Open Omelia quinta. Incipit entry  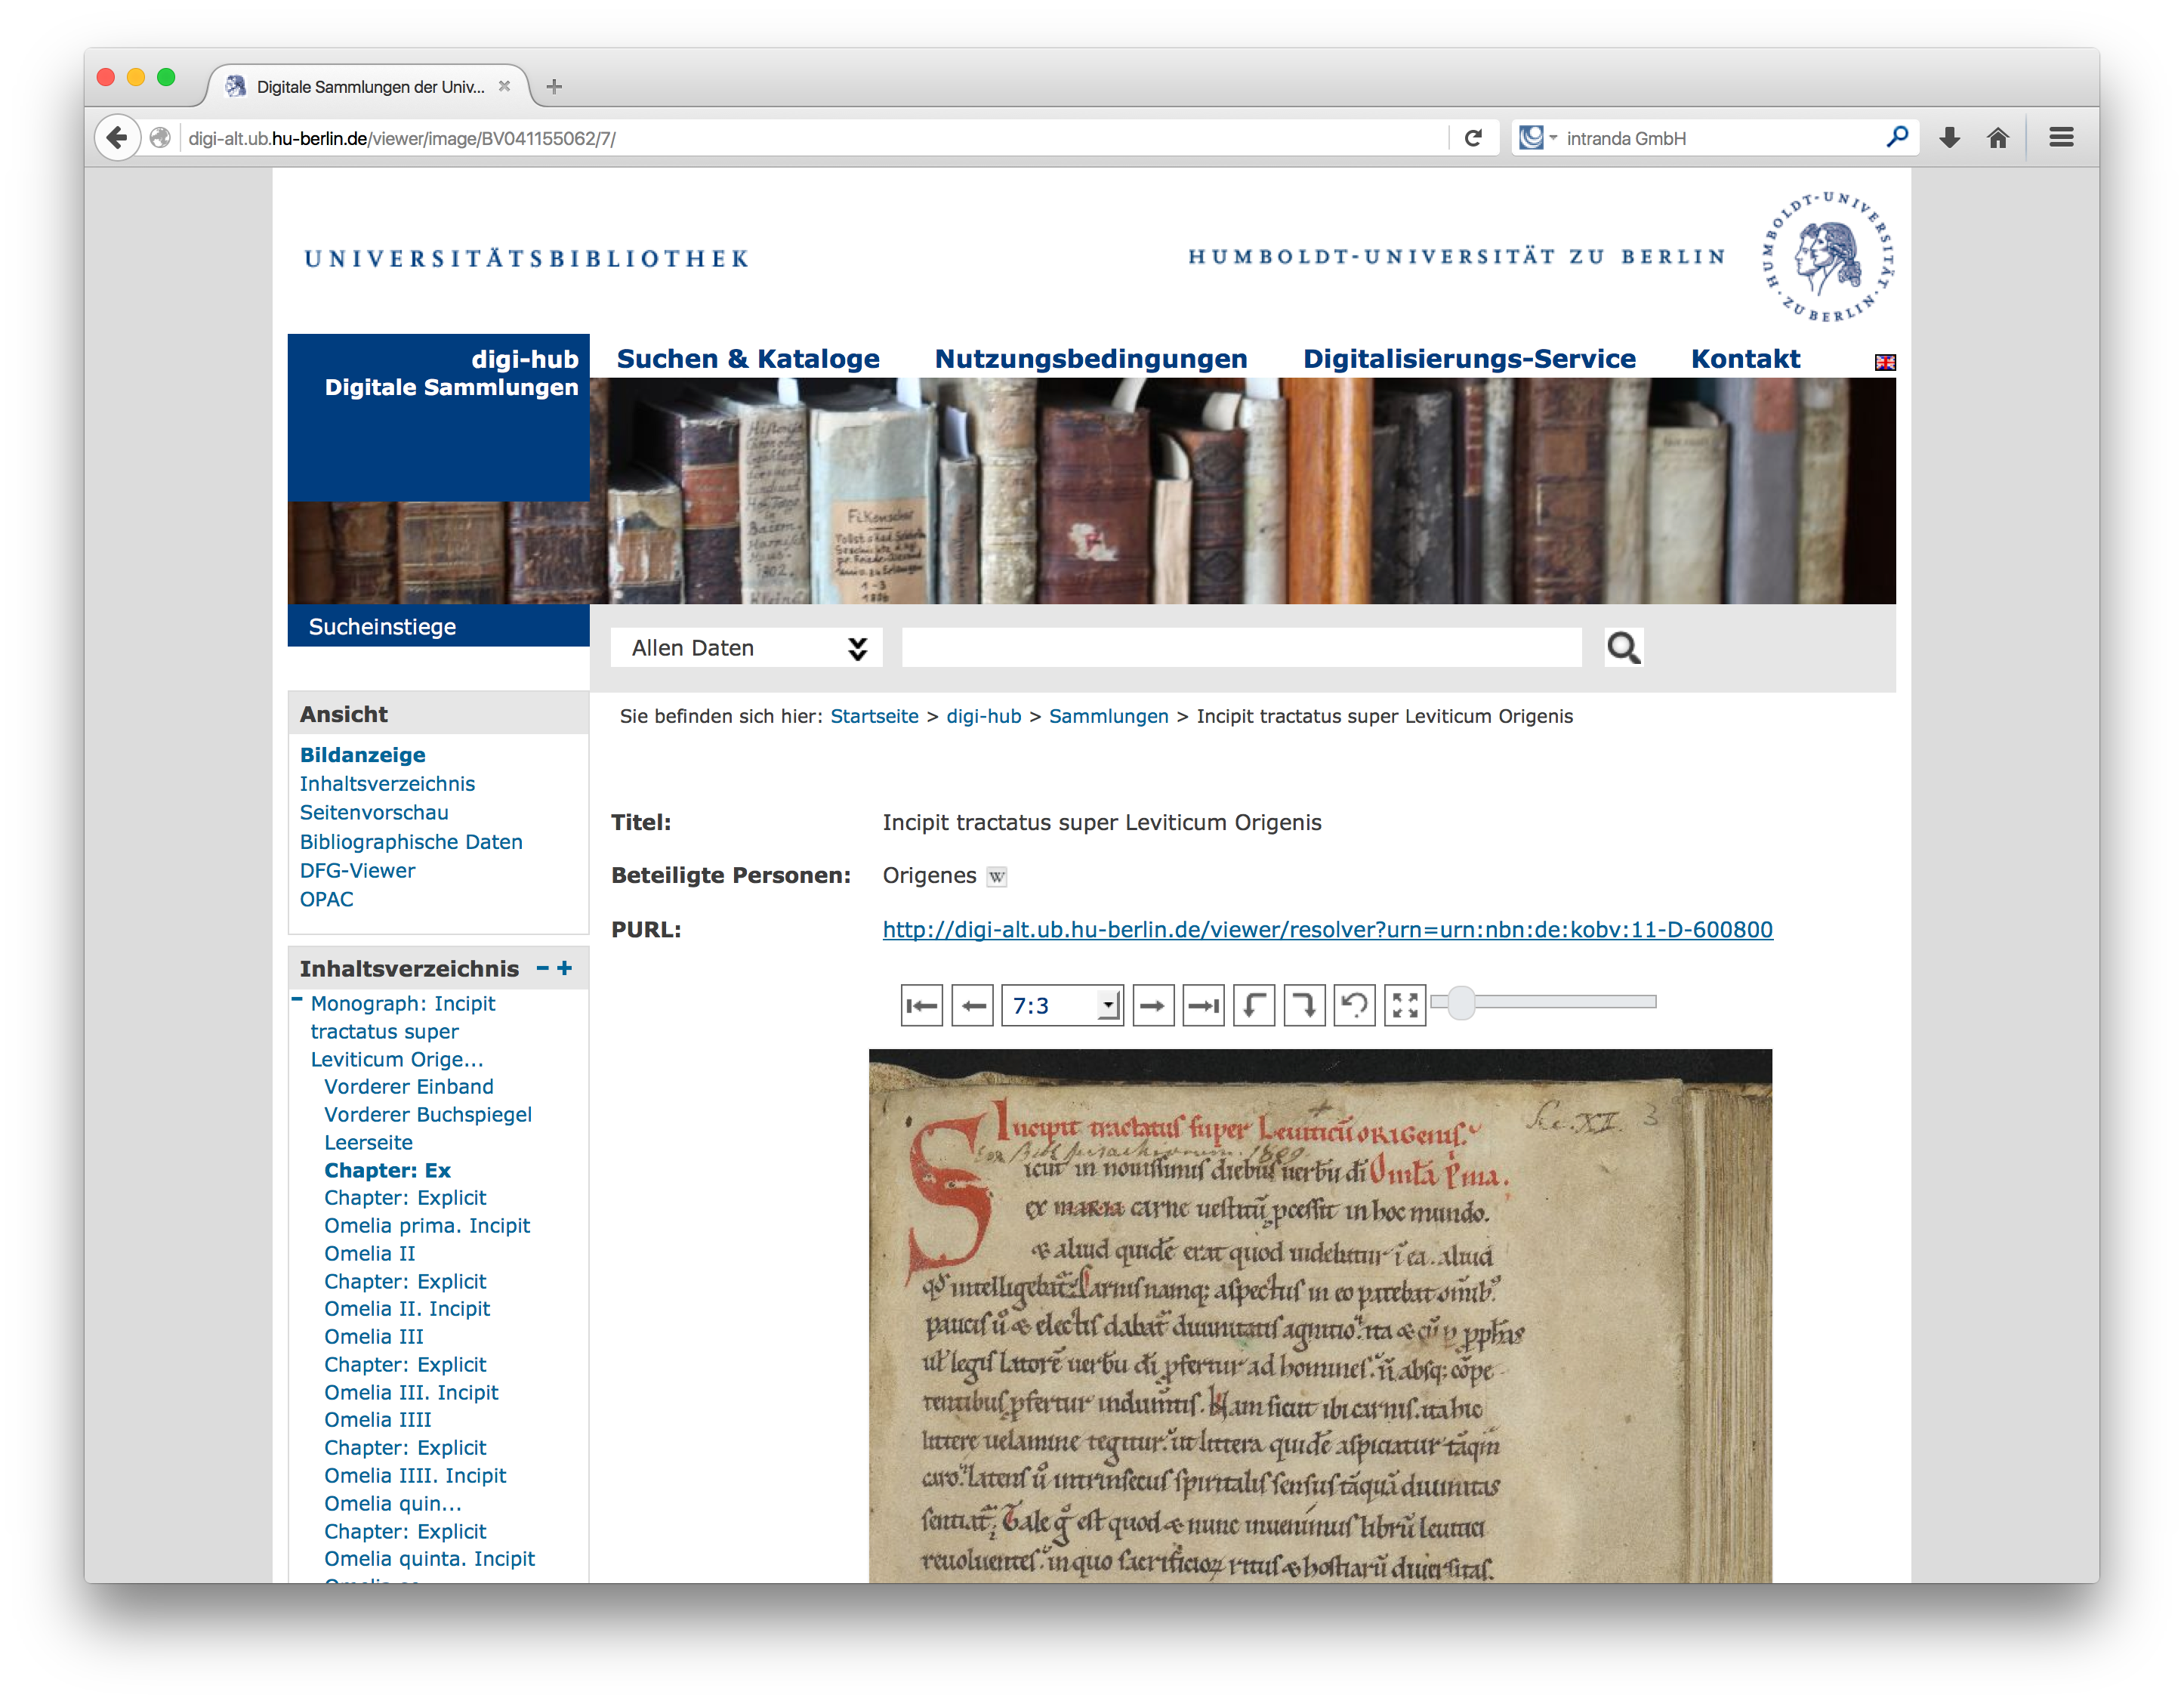(x=429, y=1559)
